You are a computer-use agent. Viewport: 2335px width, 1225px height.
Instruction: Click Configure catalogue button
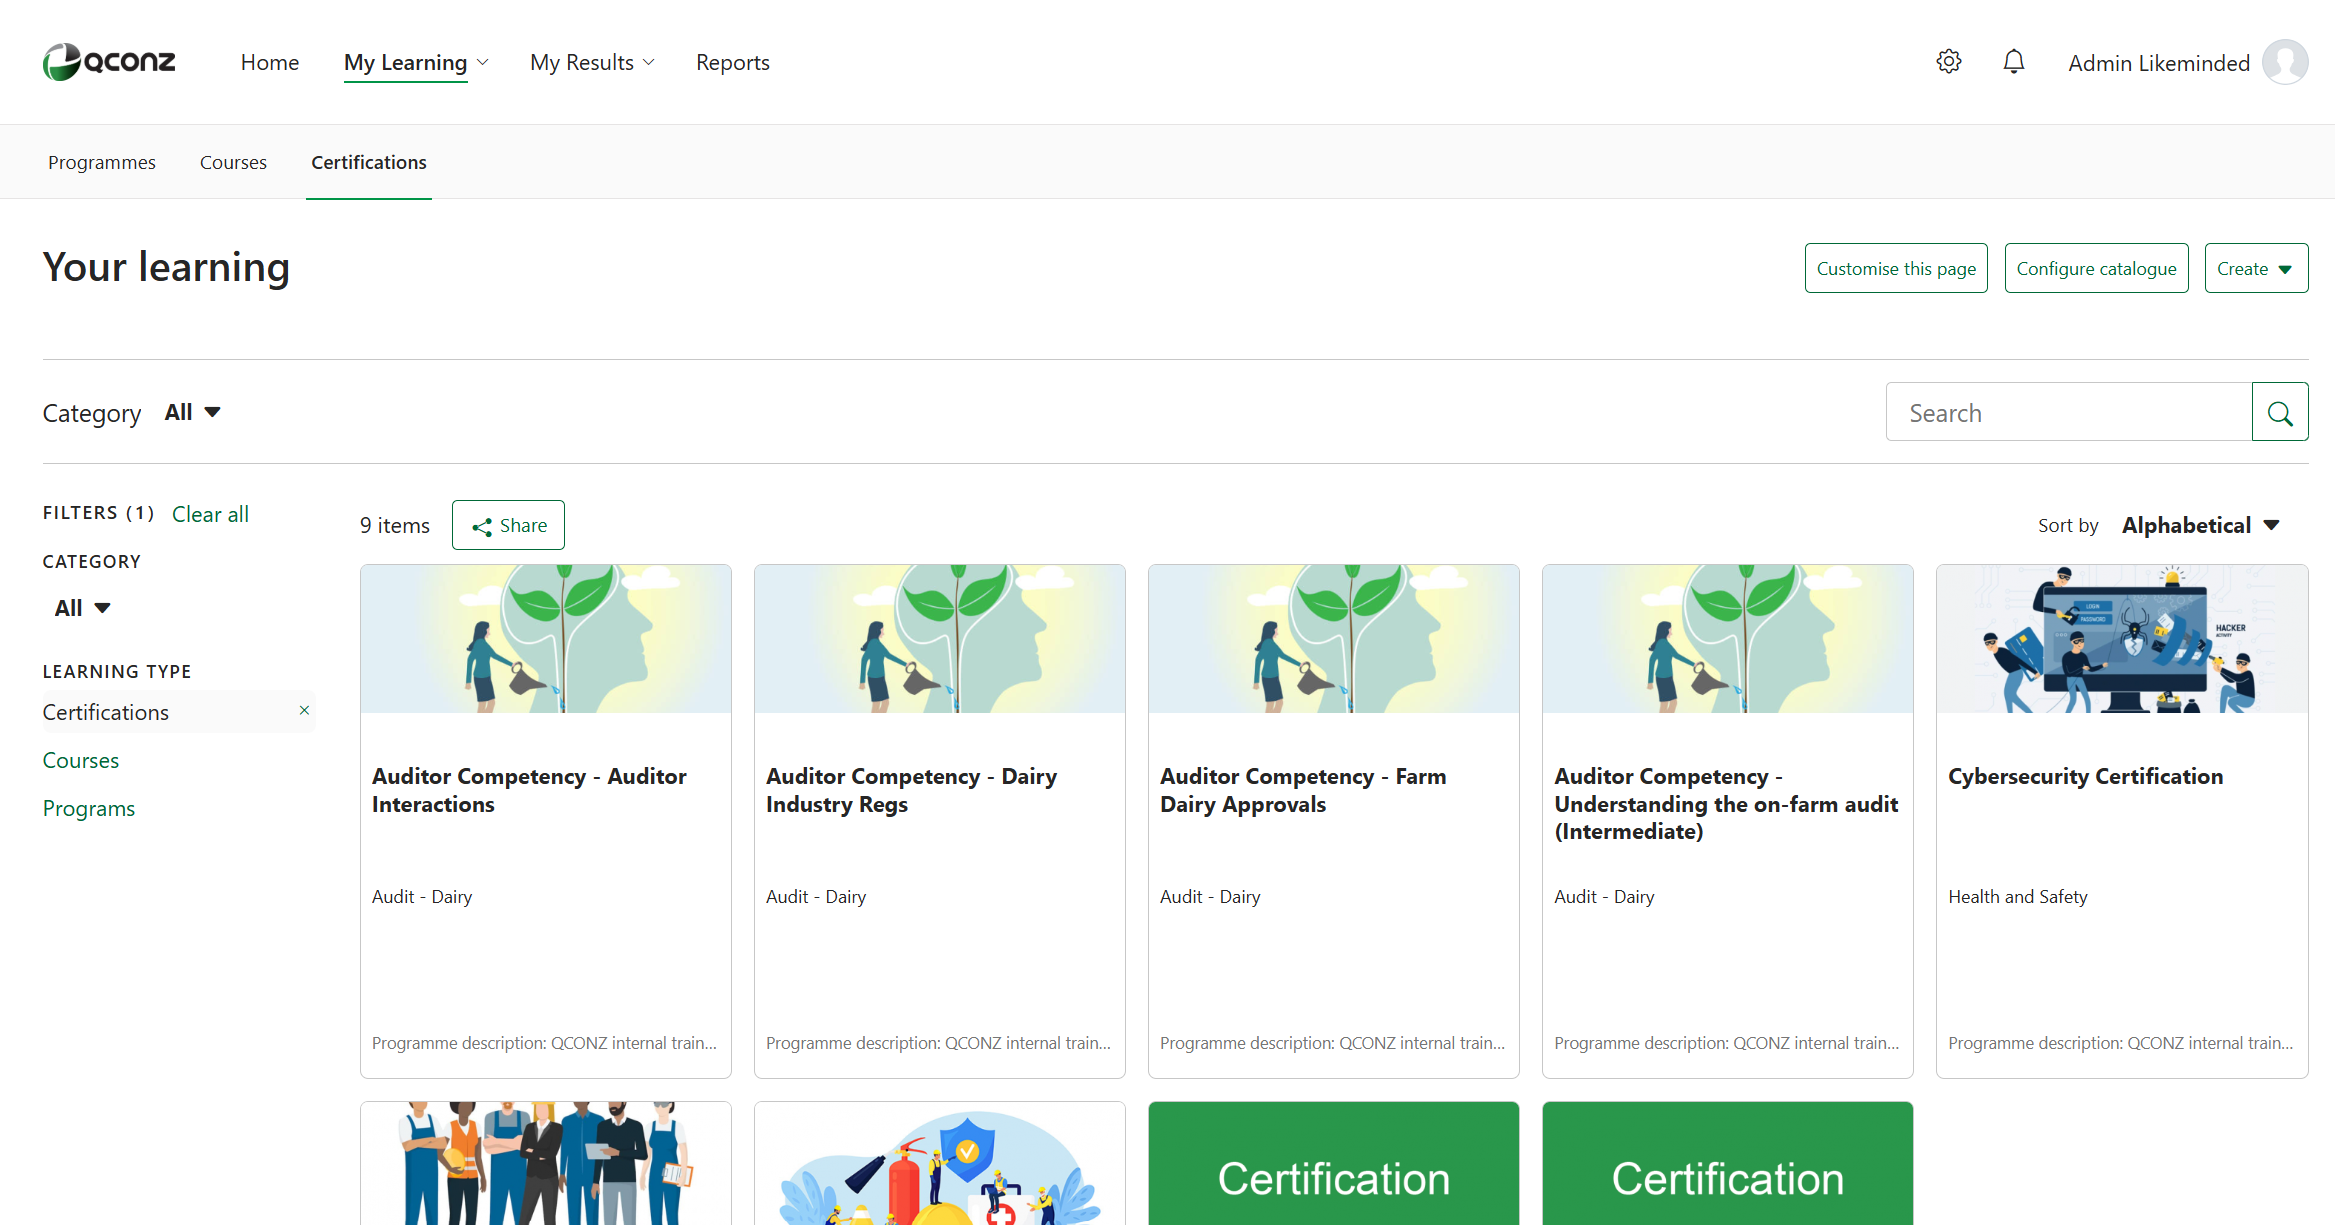point(2096,268)
